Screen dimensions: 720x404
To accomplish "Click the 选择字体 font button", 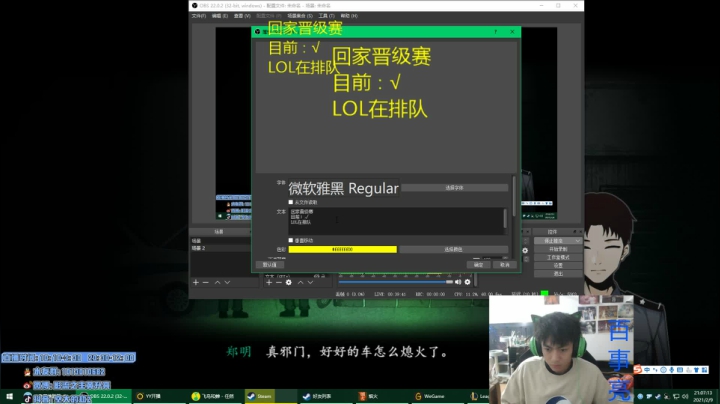I will pos(455,188).
